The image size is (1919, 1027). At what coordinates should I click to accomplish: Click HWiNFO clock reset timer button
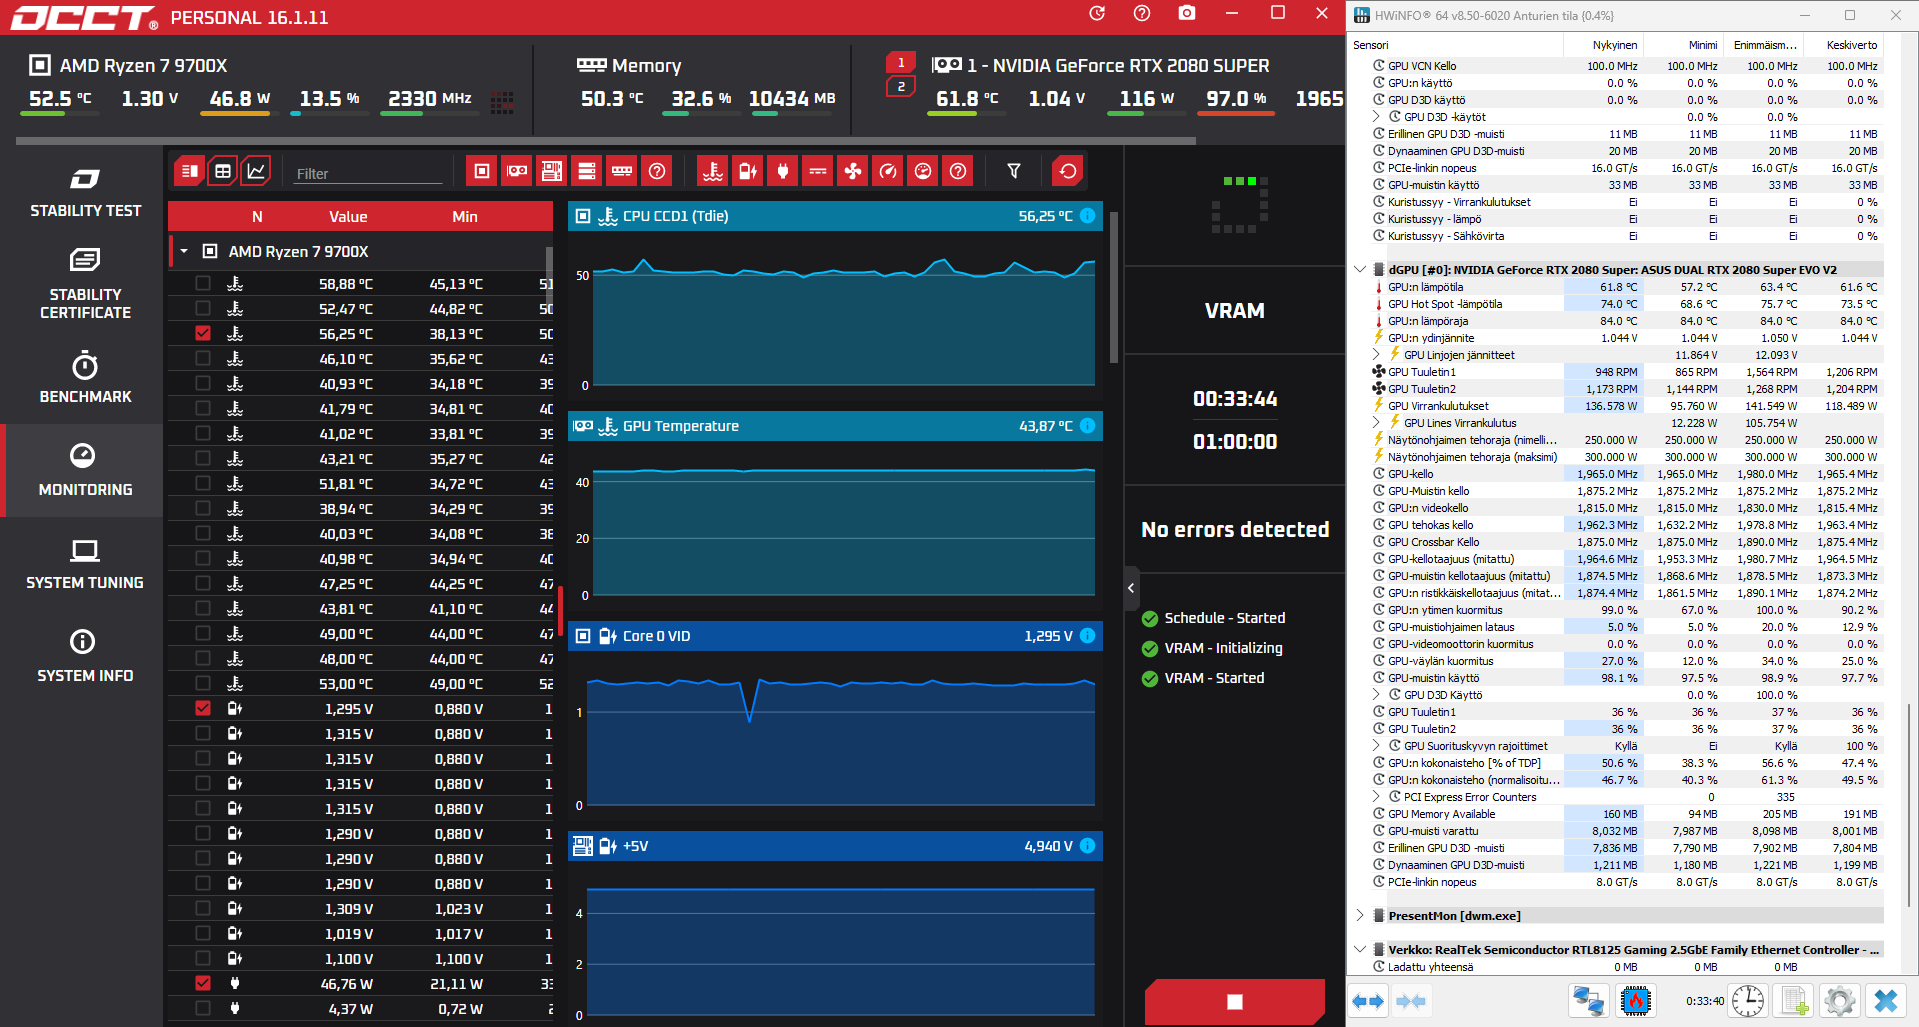(x=1748, y=1000)
